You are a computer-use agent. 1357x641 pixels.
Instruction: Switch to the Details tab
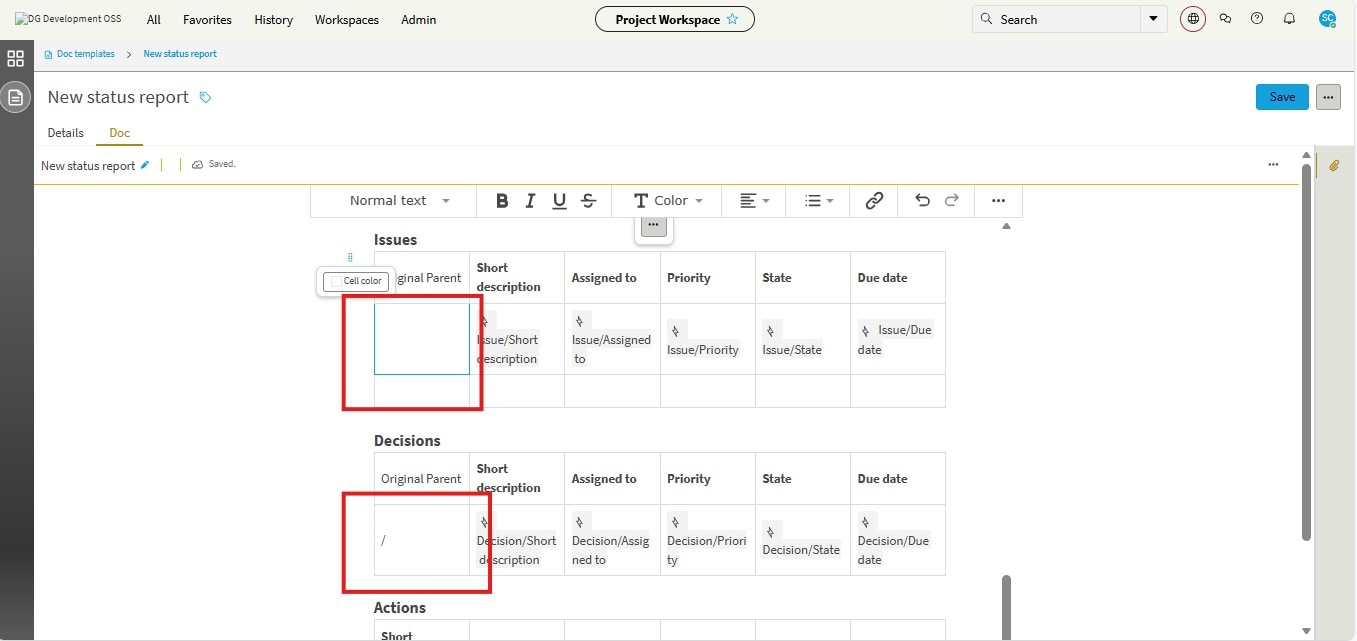[66, 133]
